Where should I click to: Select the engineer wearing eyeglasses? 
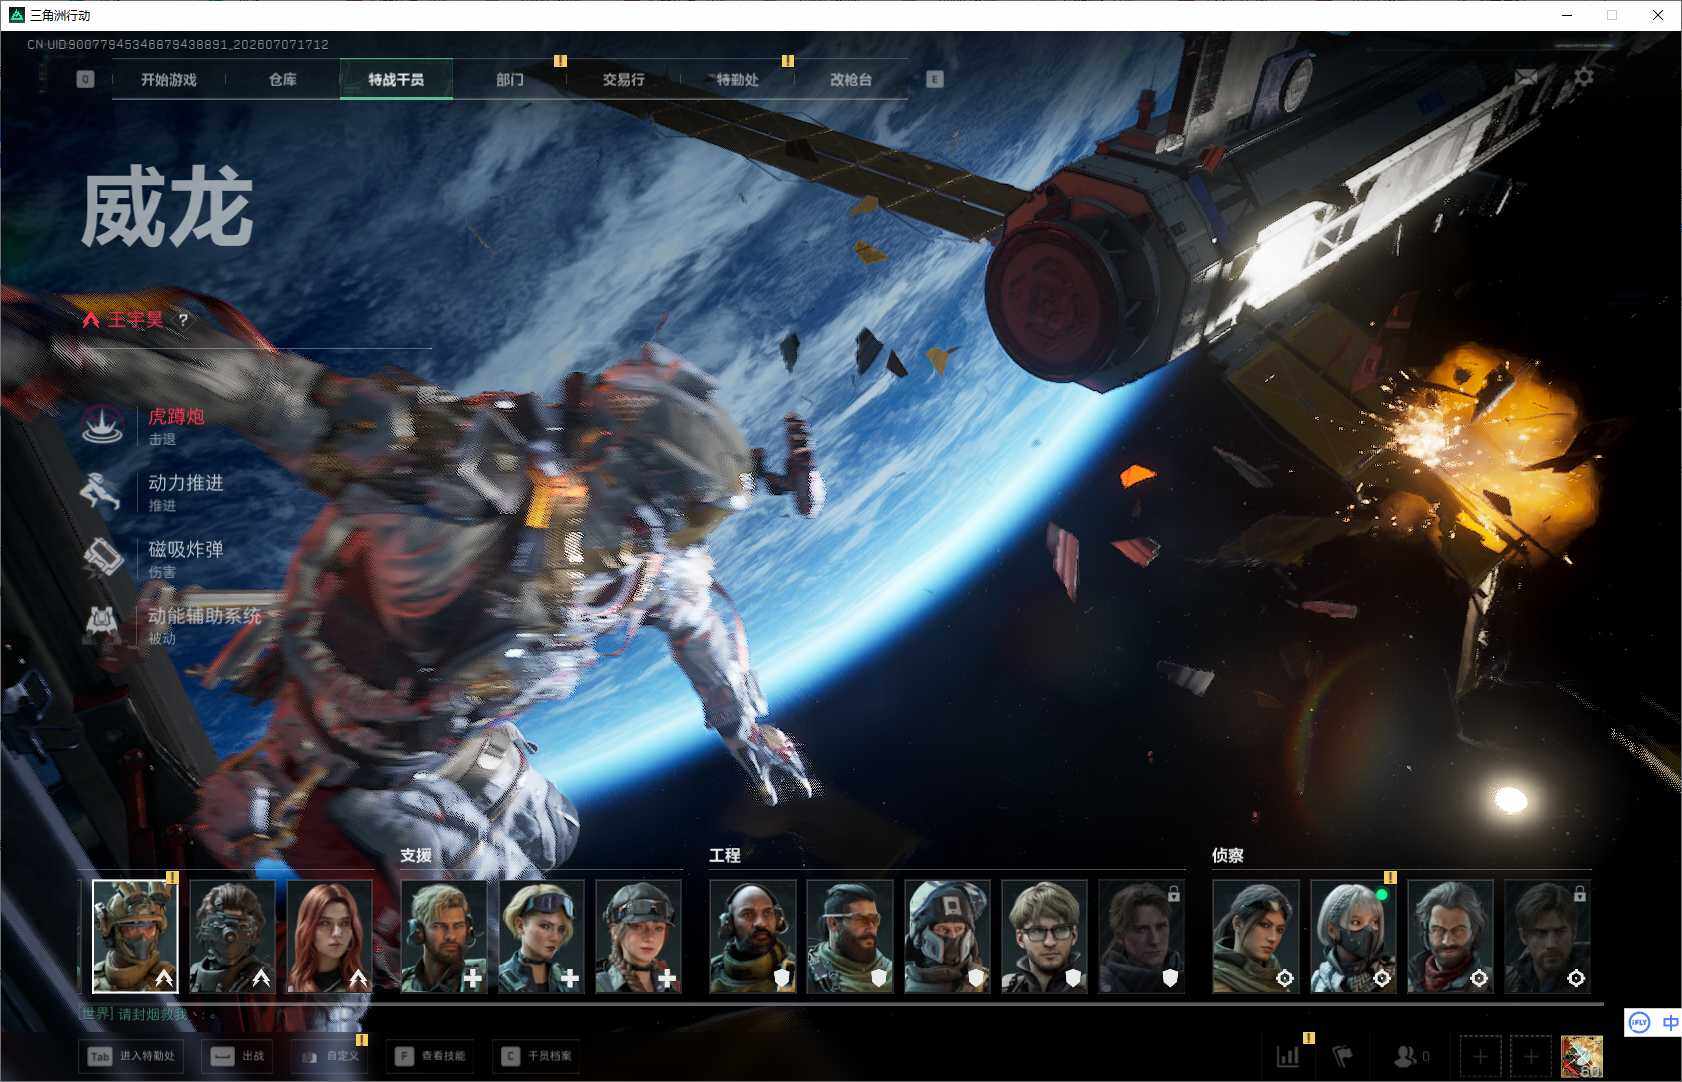point(1044,936)
